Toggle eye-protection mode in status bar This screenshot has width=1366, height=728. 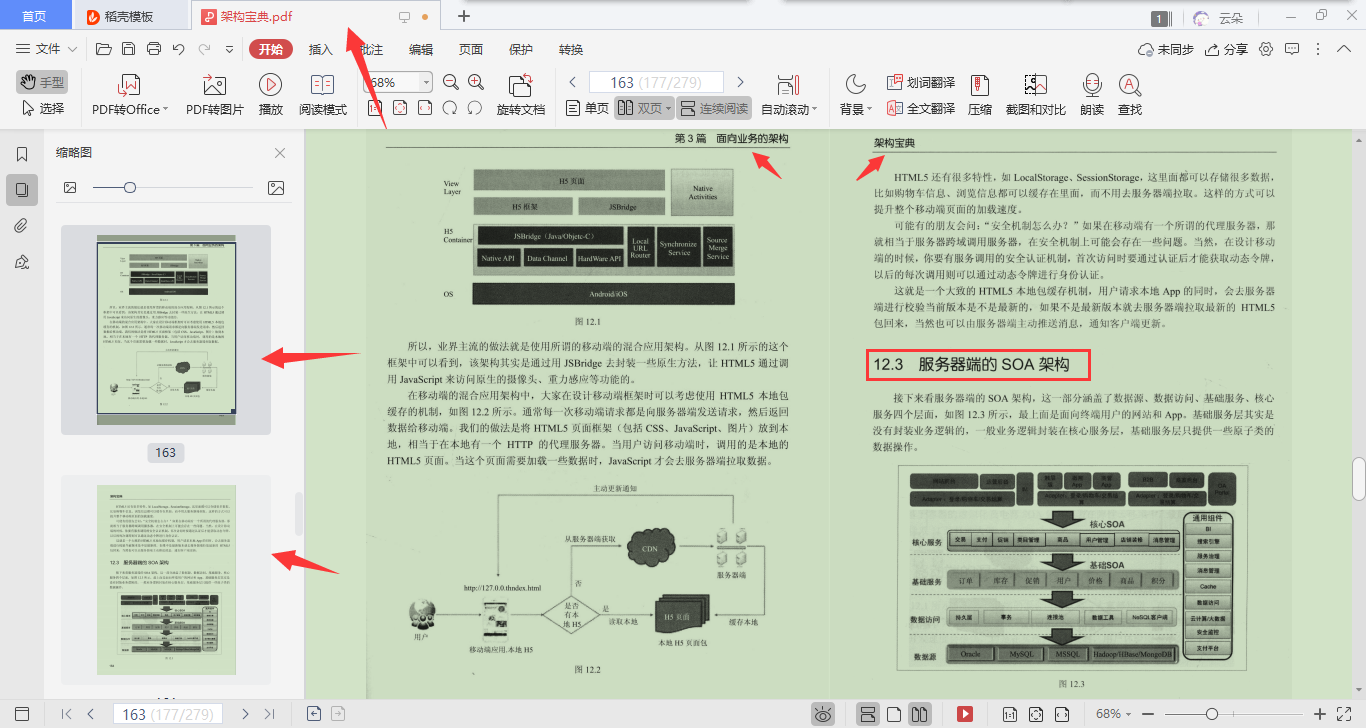click(x=822, y=714)
